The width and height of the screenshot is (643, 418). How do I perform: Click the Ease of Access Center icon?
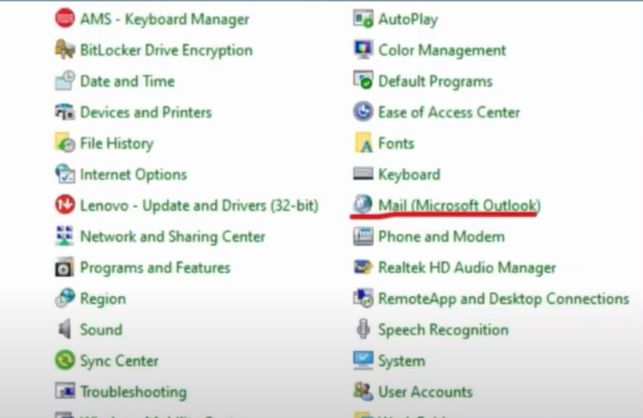pos(363,112)
